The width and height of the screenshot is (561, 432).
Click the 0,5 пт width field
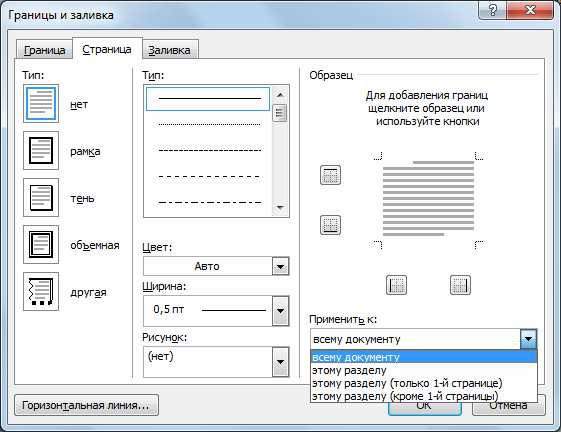tap(208, 311)
